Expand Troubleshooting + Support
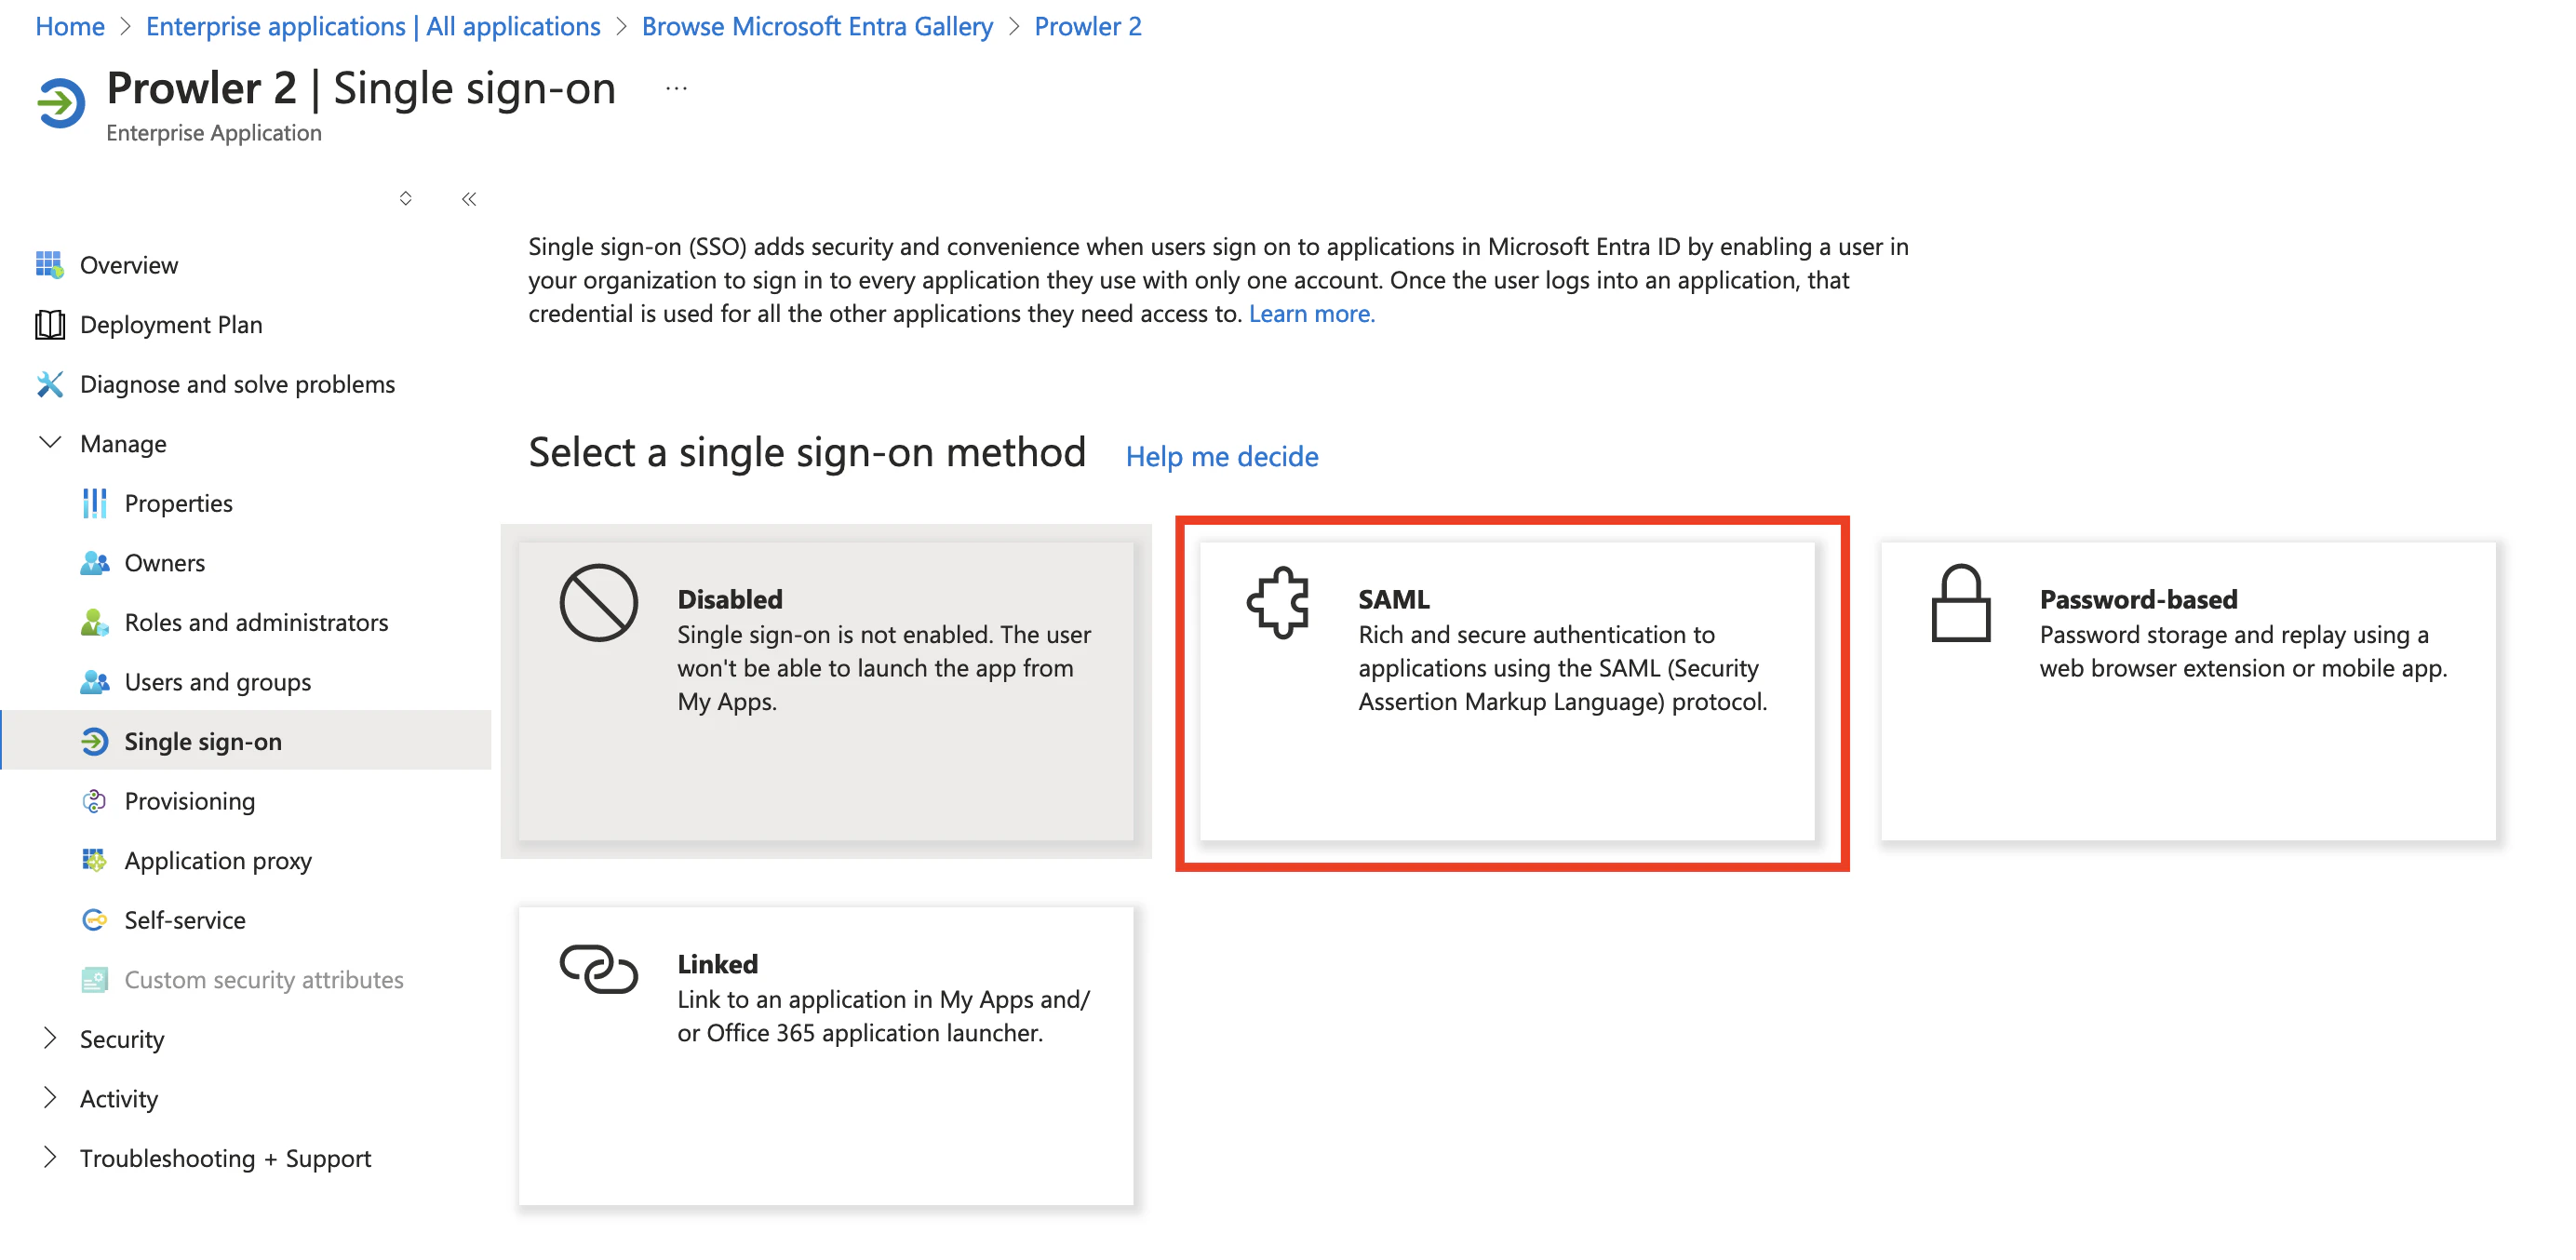This screenshot has height=1260, width=2576. (x=51, y=1157)
